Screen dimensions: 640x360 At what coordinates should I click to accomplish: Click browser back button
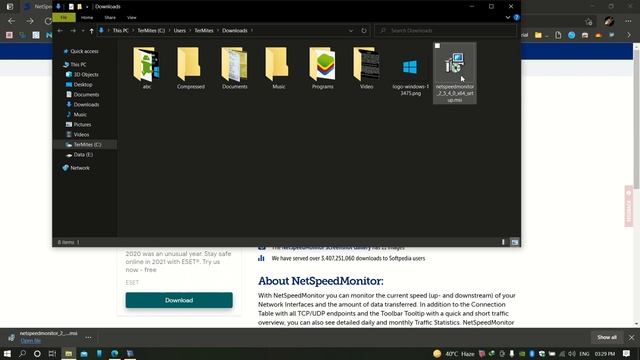tap(12, 21)
